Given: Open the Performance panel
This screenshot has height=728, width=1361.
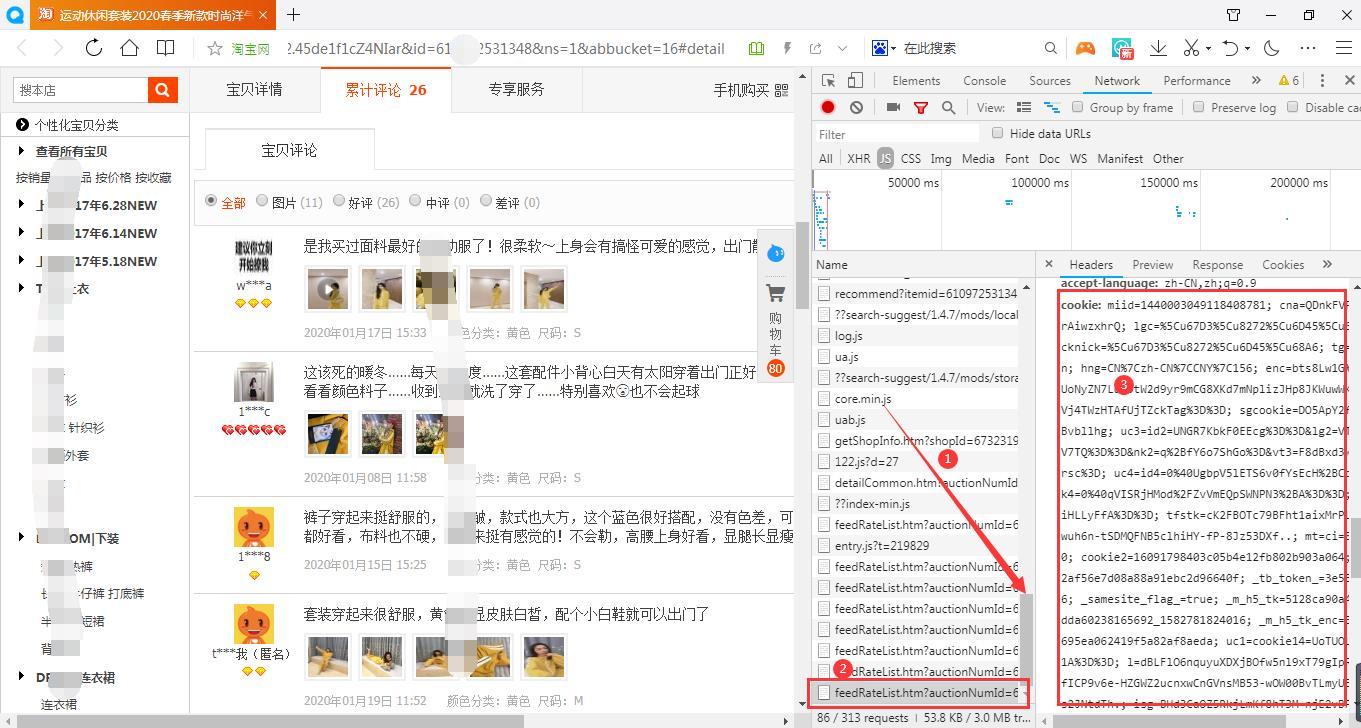Looking at the screenshot, I should click(1197, 81).
